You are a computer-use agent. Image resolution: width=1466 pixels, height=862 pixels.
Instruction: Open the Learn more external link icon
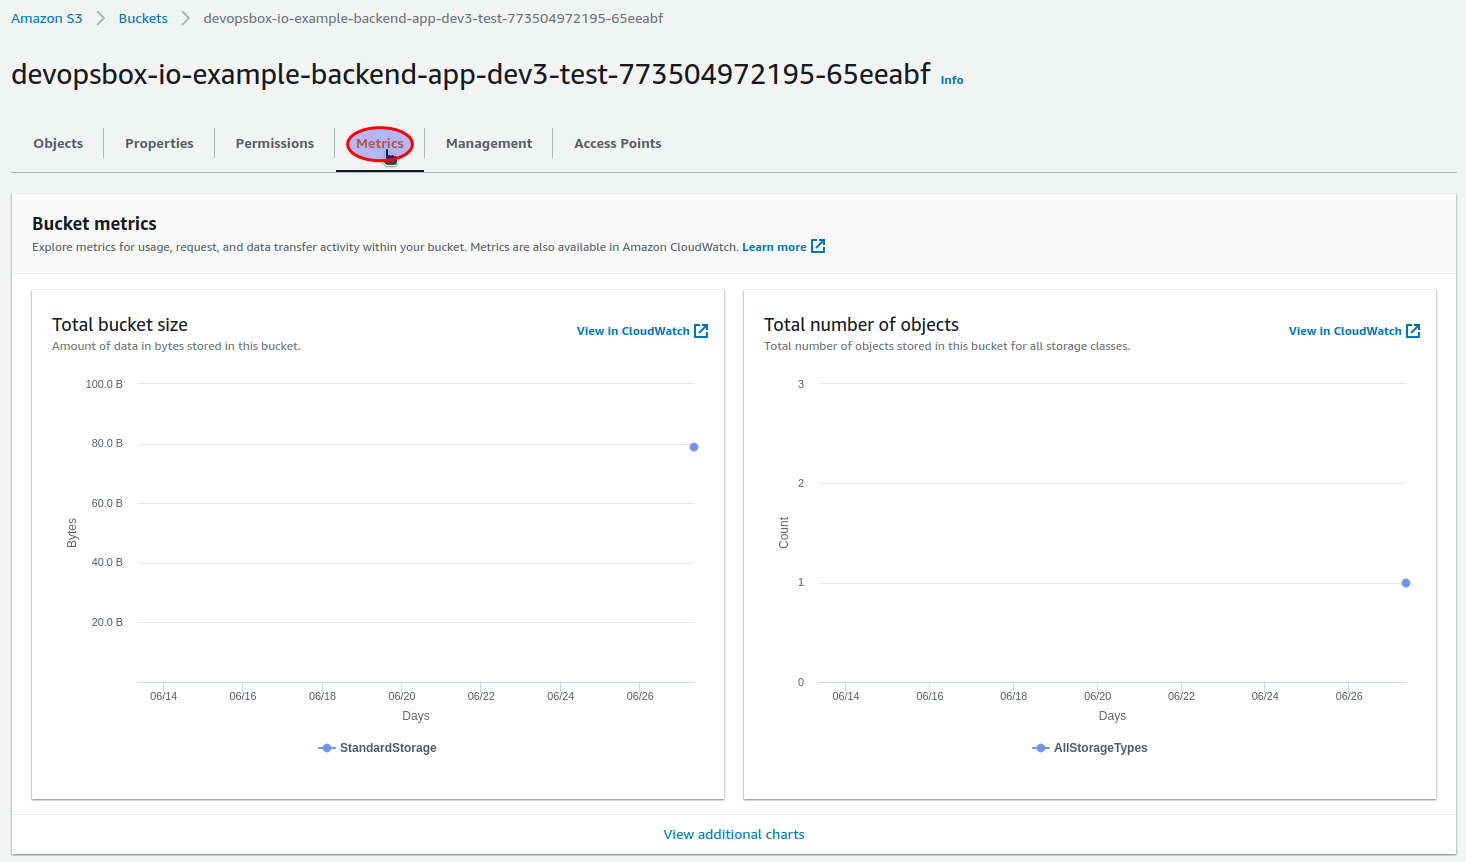818,246
